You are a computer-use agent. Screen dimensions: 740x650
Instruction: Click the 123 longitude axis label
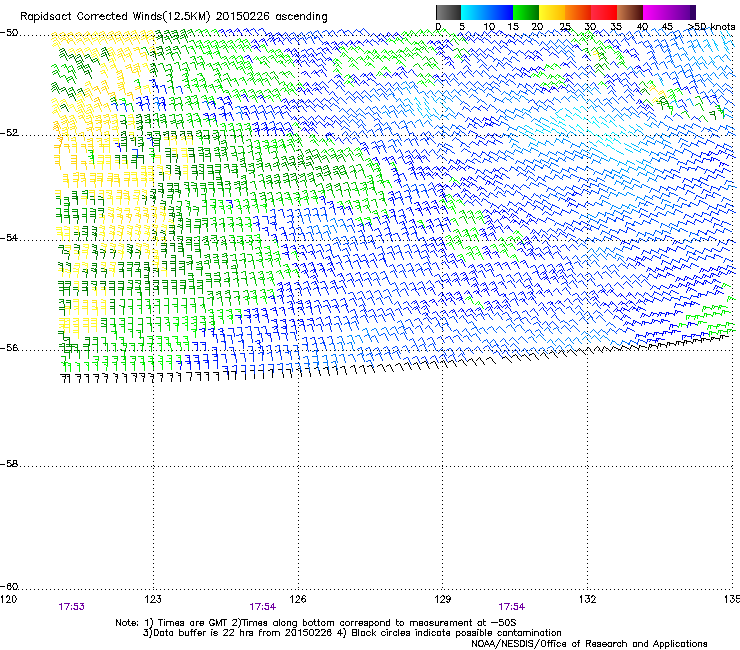pyautogui.click(x=153, y=599)
